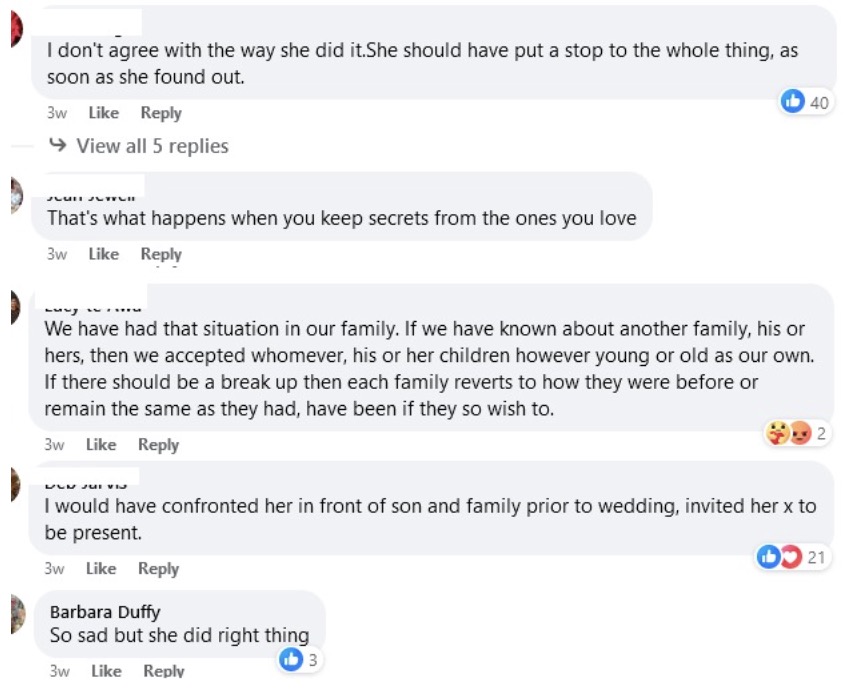Viewport: 848px width, 694px height.
Task: Like the confronted her before wedding comment
Action: tap(101, 569)
